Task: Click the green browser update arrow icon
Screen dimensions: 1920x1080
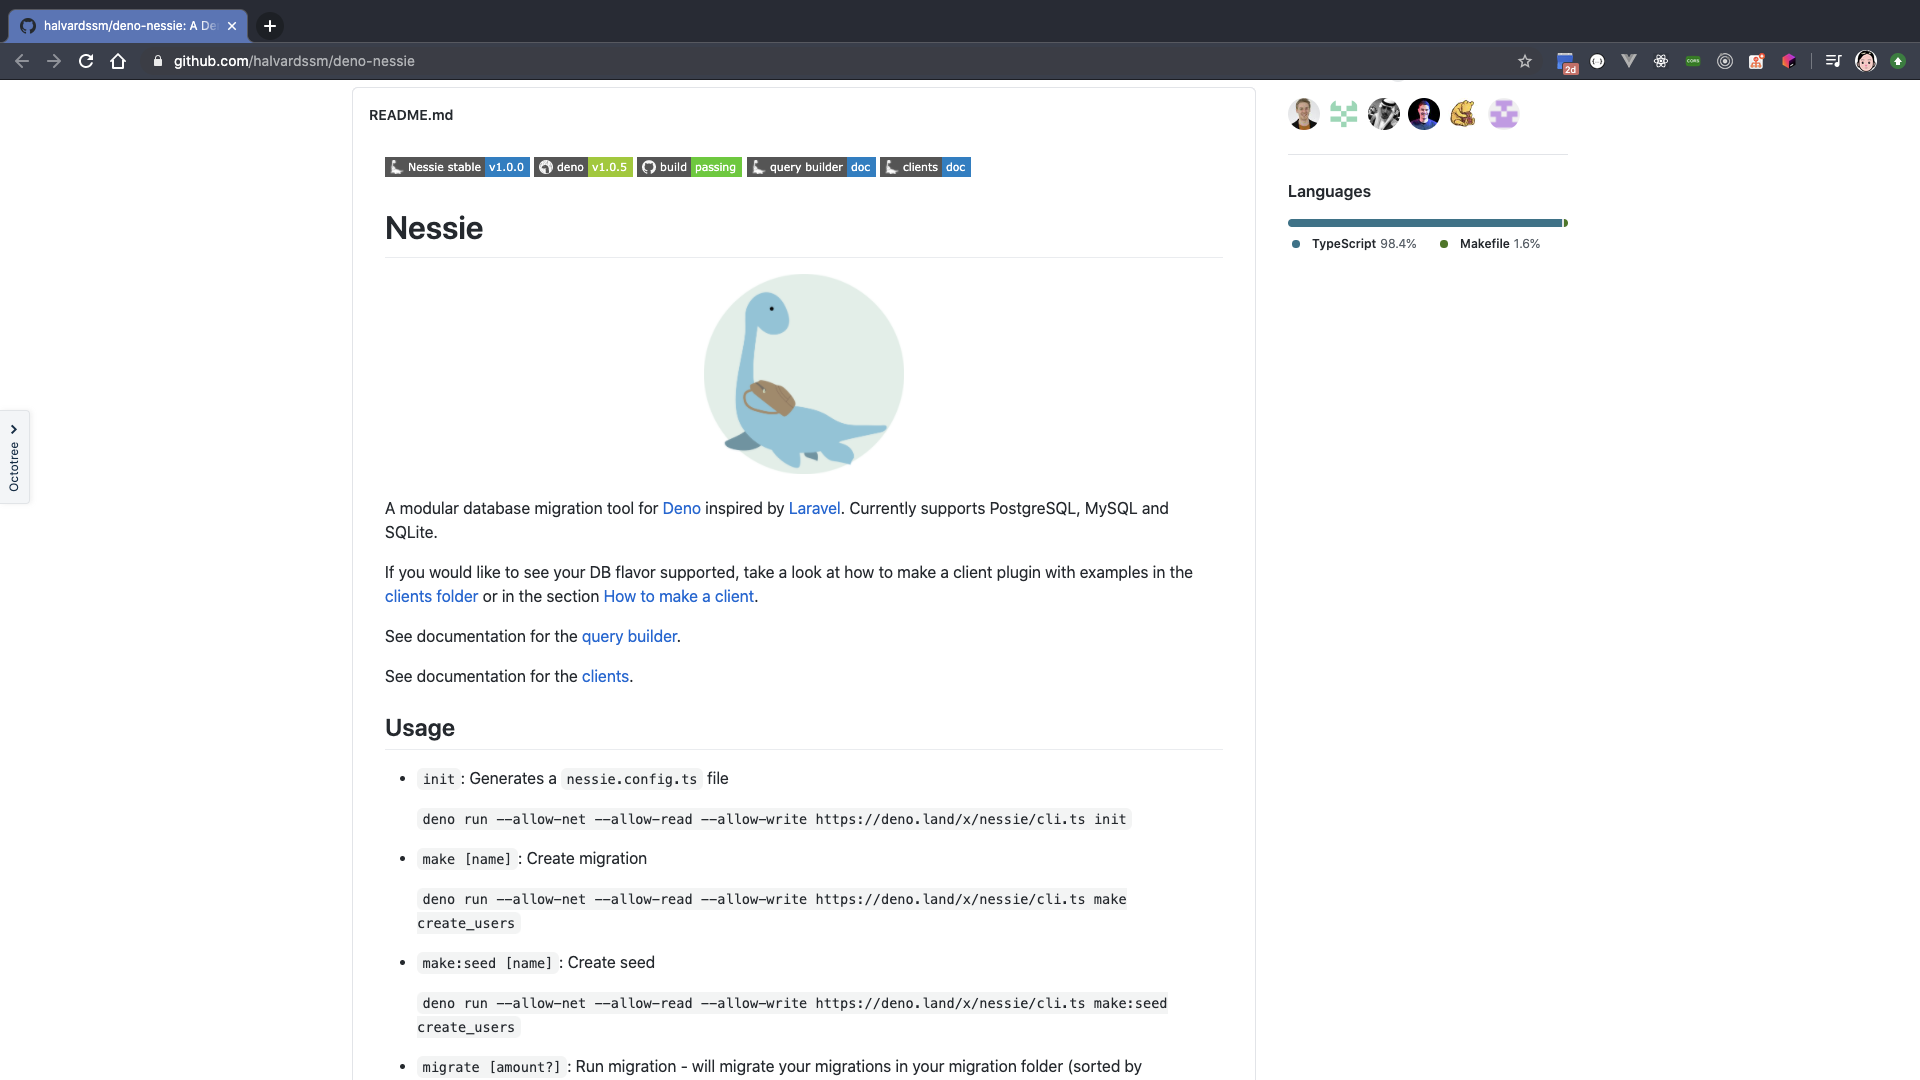Action: (x=1898, y=61)
